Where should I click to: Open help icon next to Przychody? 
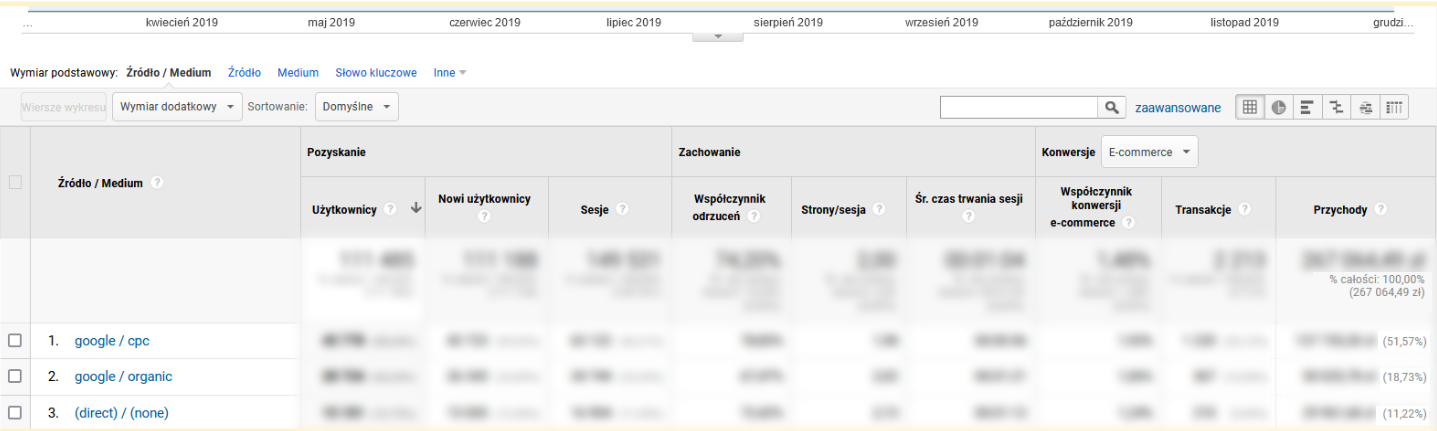click(1380, 209)
